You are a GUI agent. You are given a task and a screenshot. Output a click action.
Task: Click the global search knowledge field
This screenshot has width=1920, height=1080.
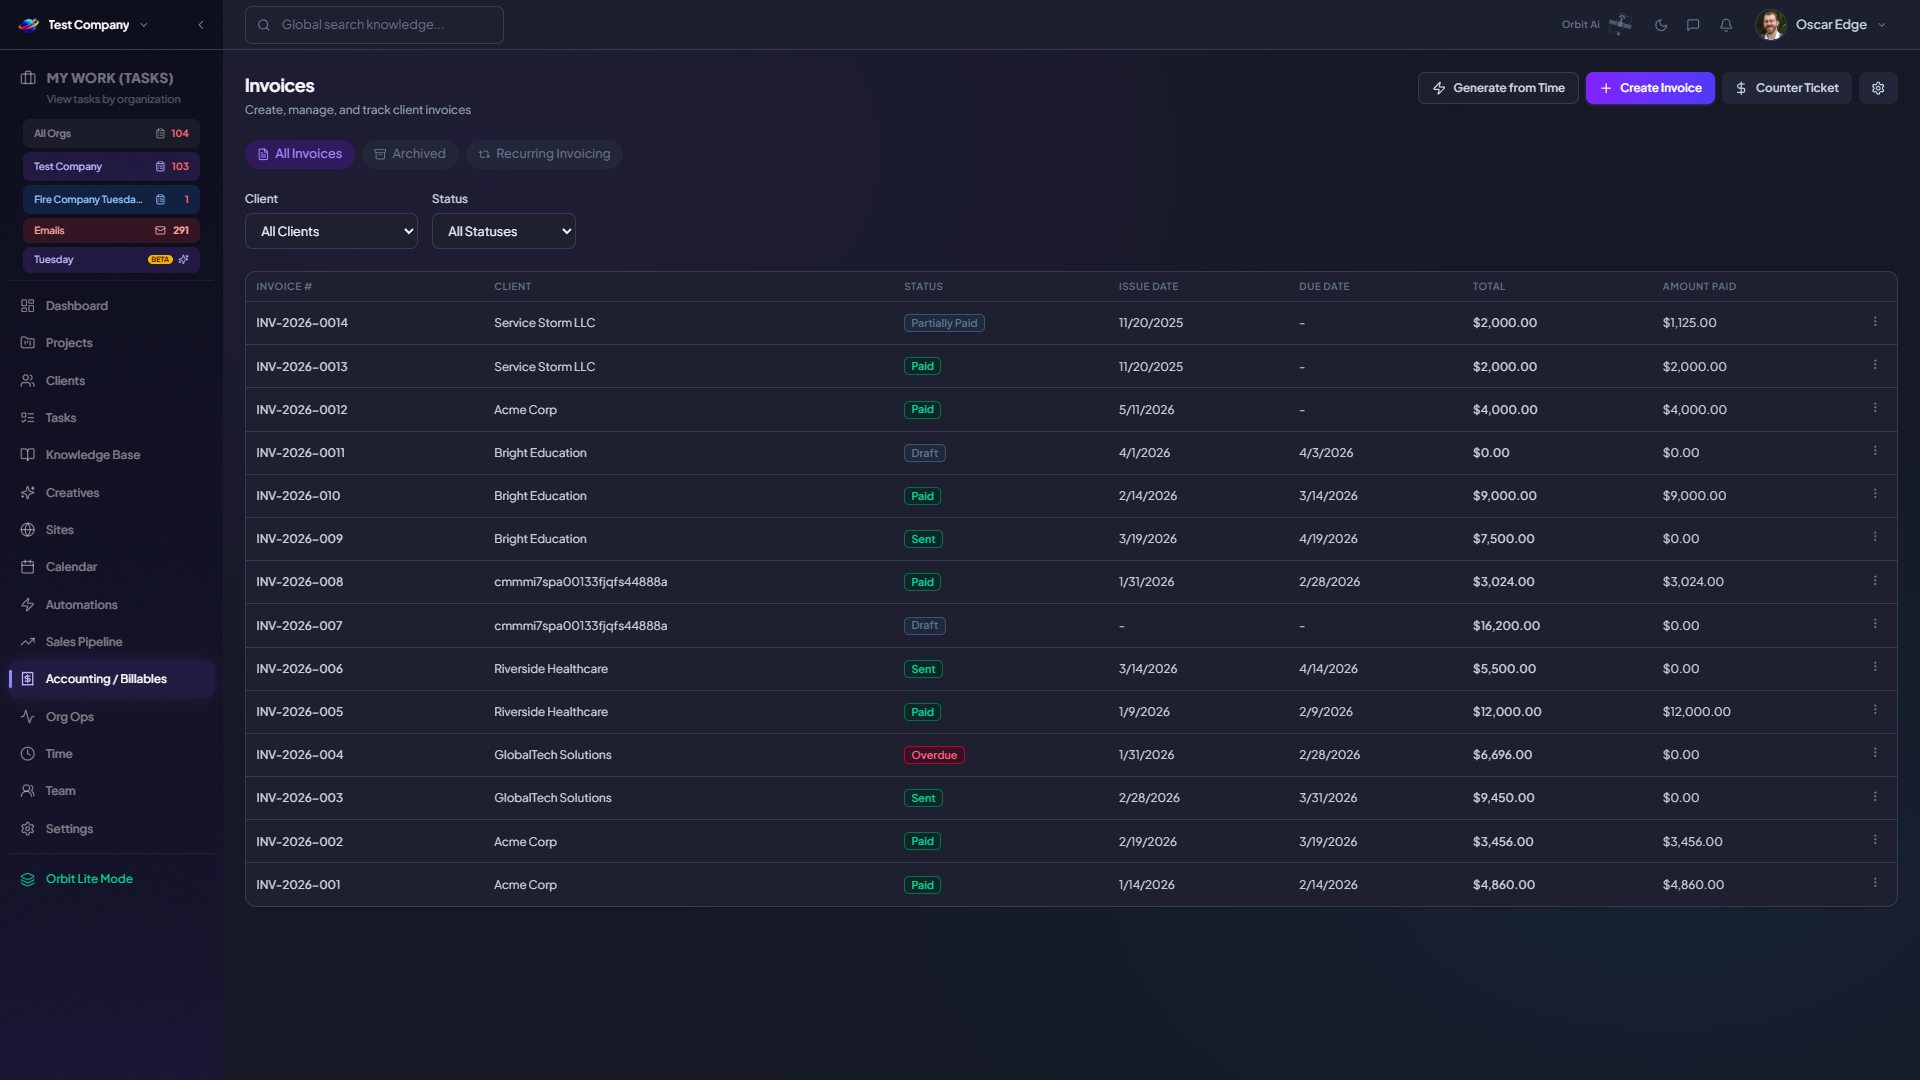click(374, 25)
